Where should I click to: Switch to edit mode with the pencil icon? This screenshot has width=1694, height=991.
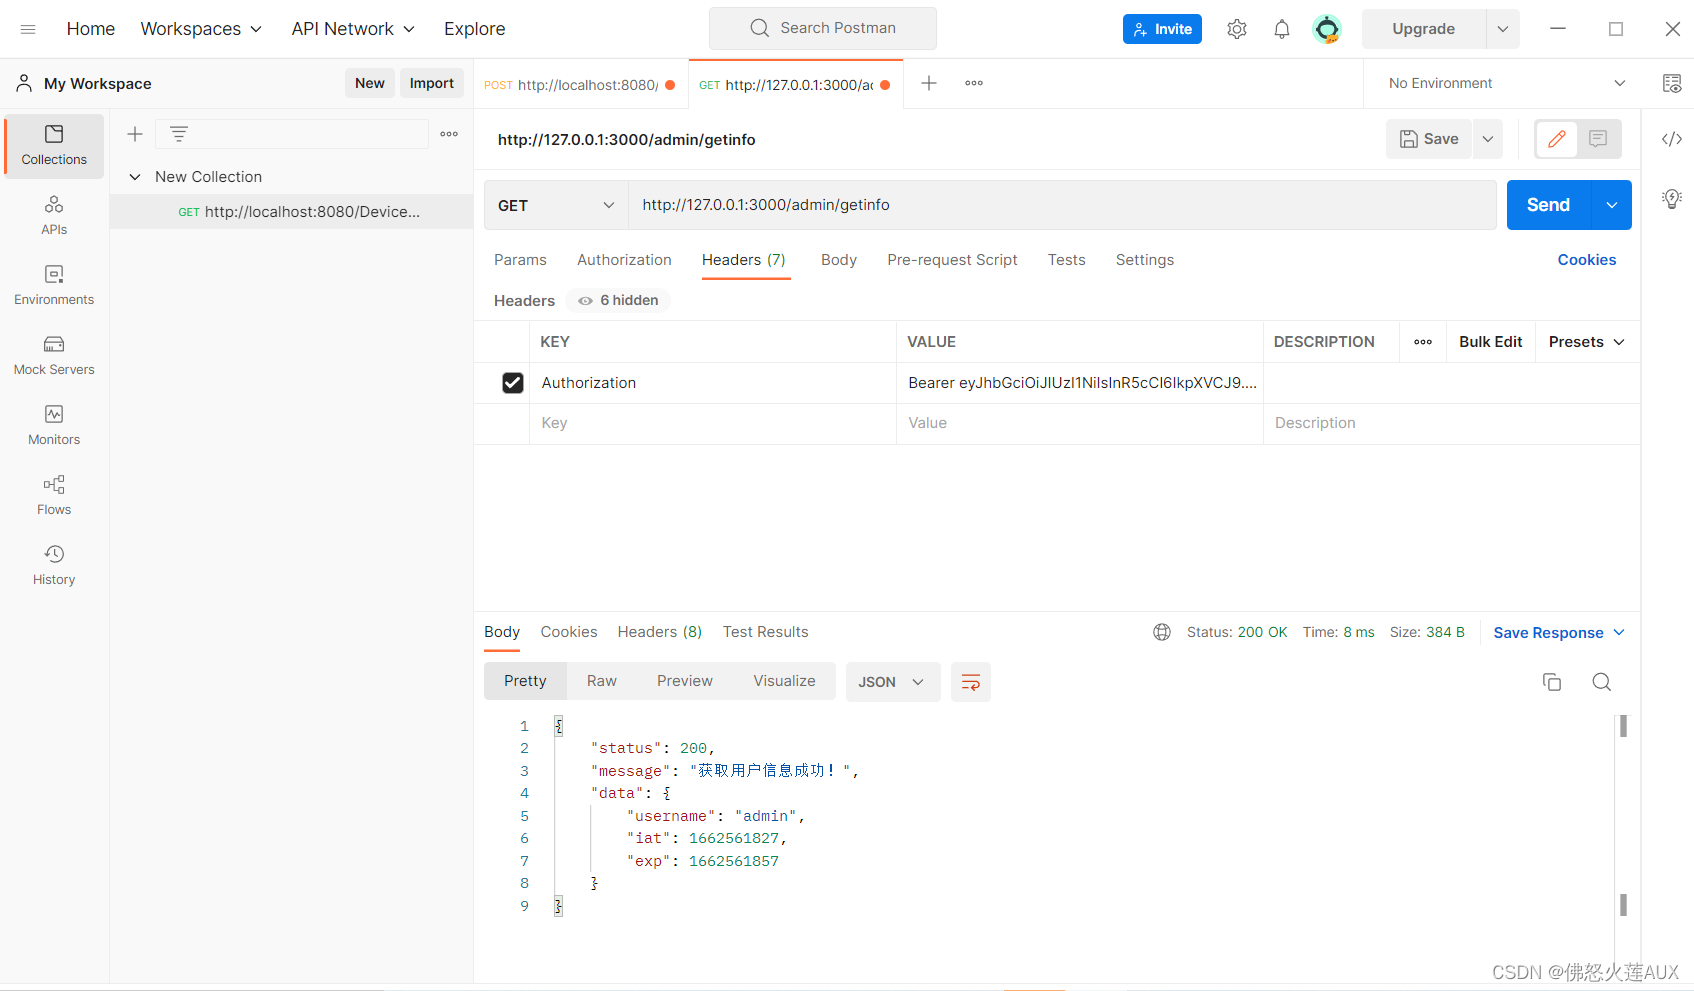[x=1557, y=139]
